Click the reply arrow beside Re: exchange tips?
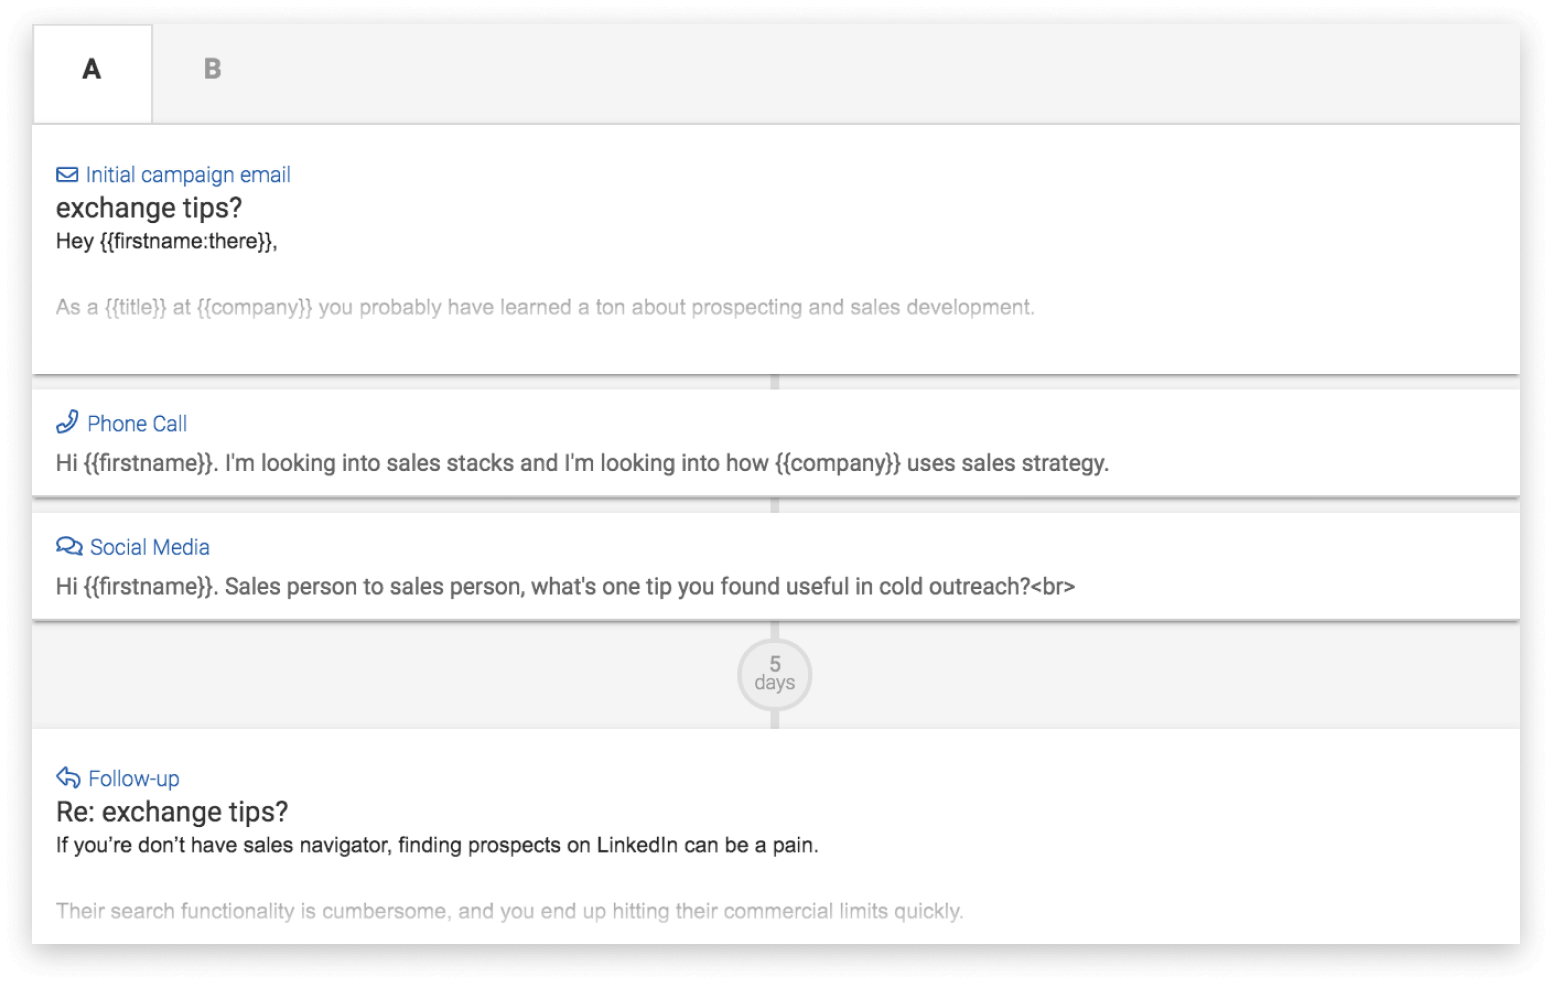Viewport: 1552px width, 984px height. pyautogui.click(x=67, y=777)
